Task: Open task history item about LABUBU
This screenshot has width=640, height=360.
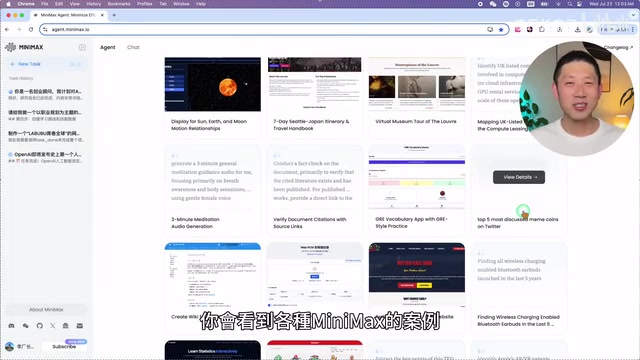Action: click(x=46, y=137)
